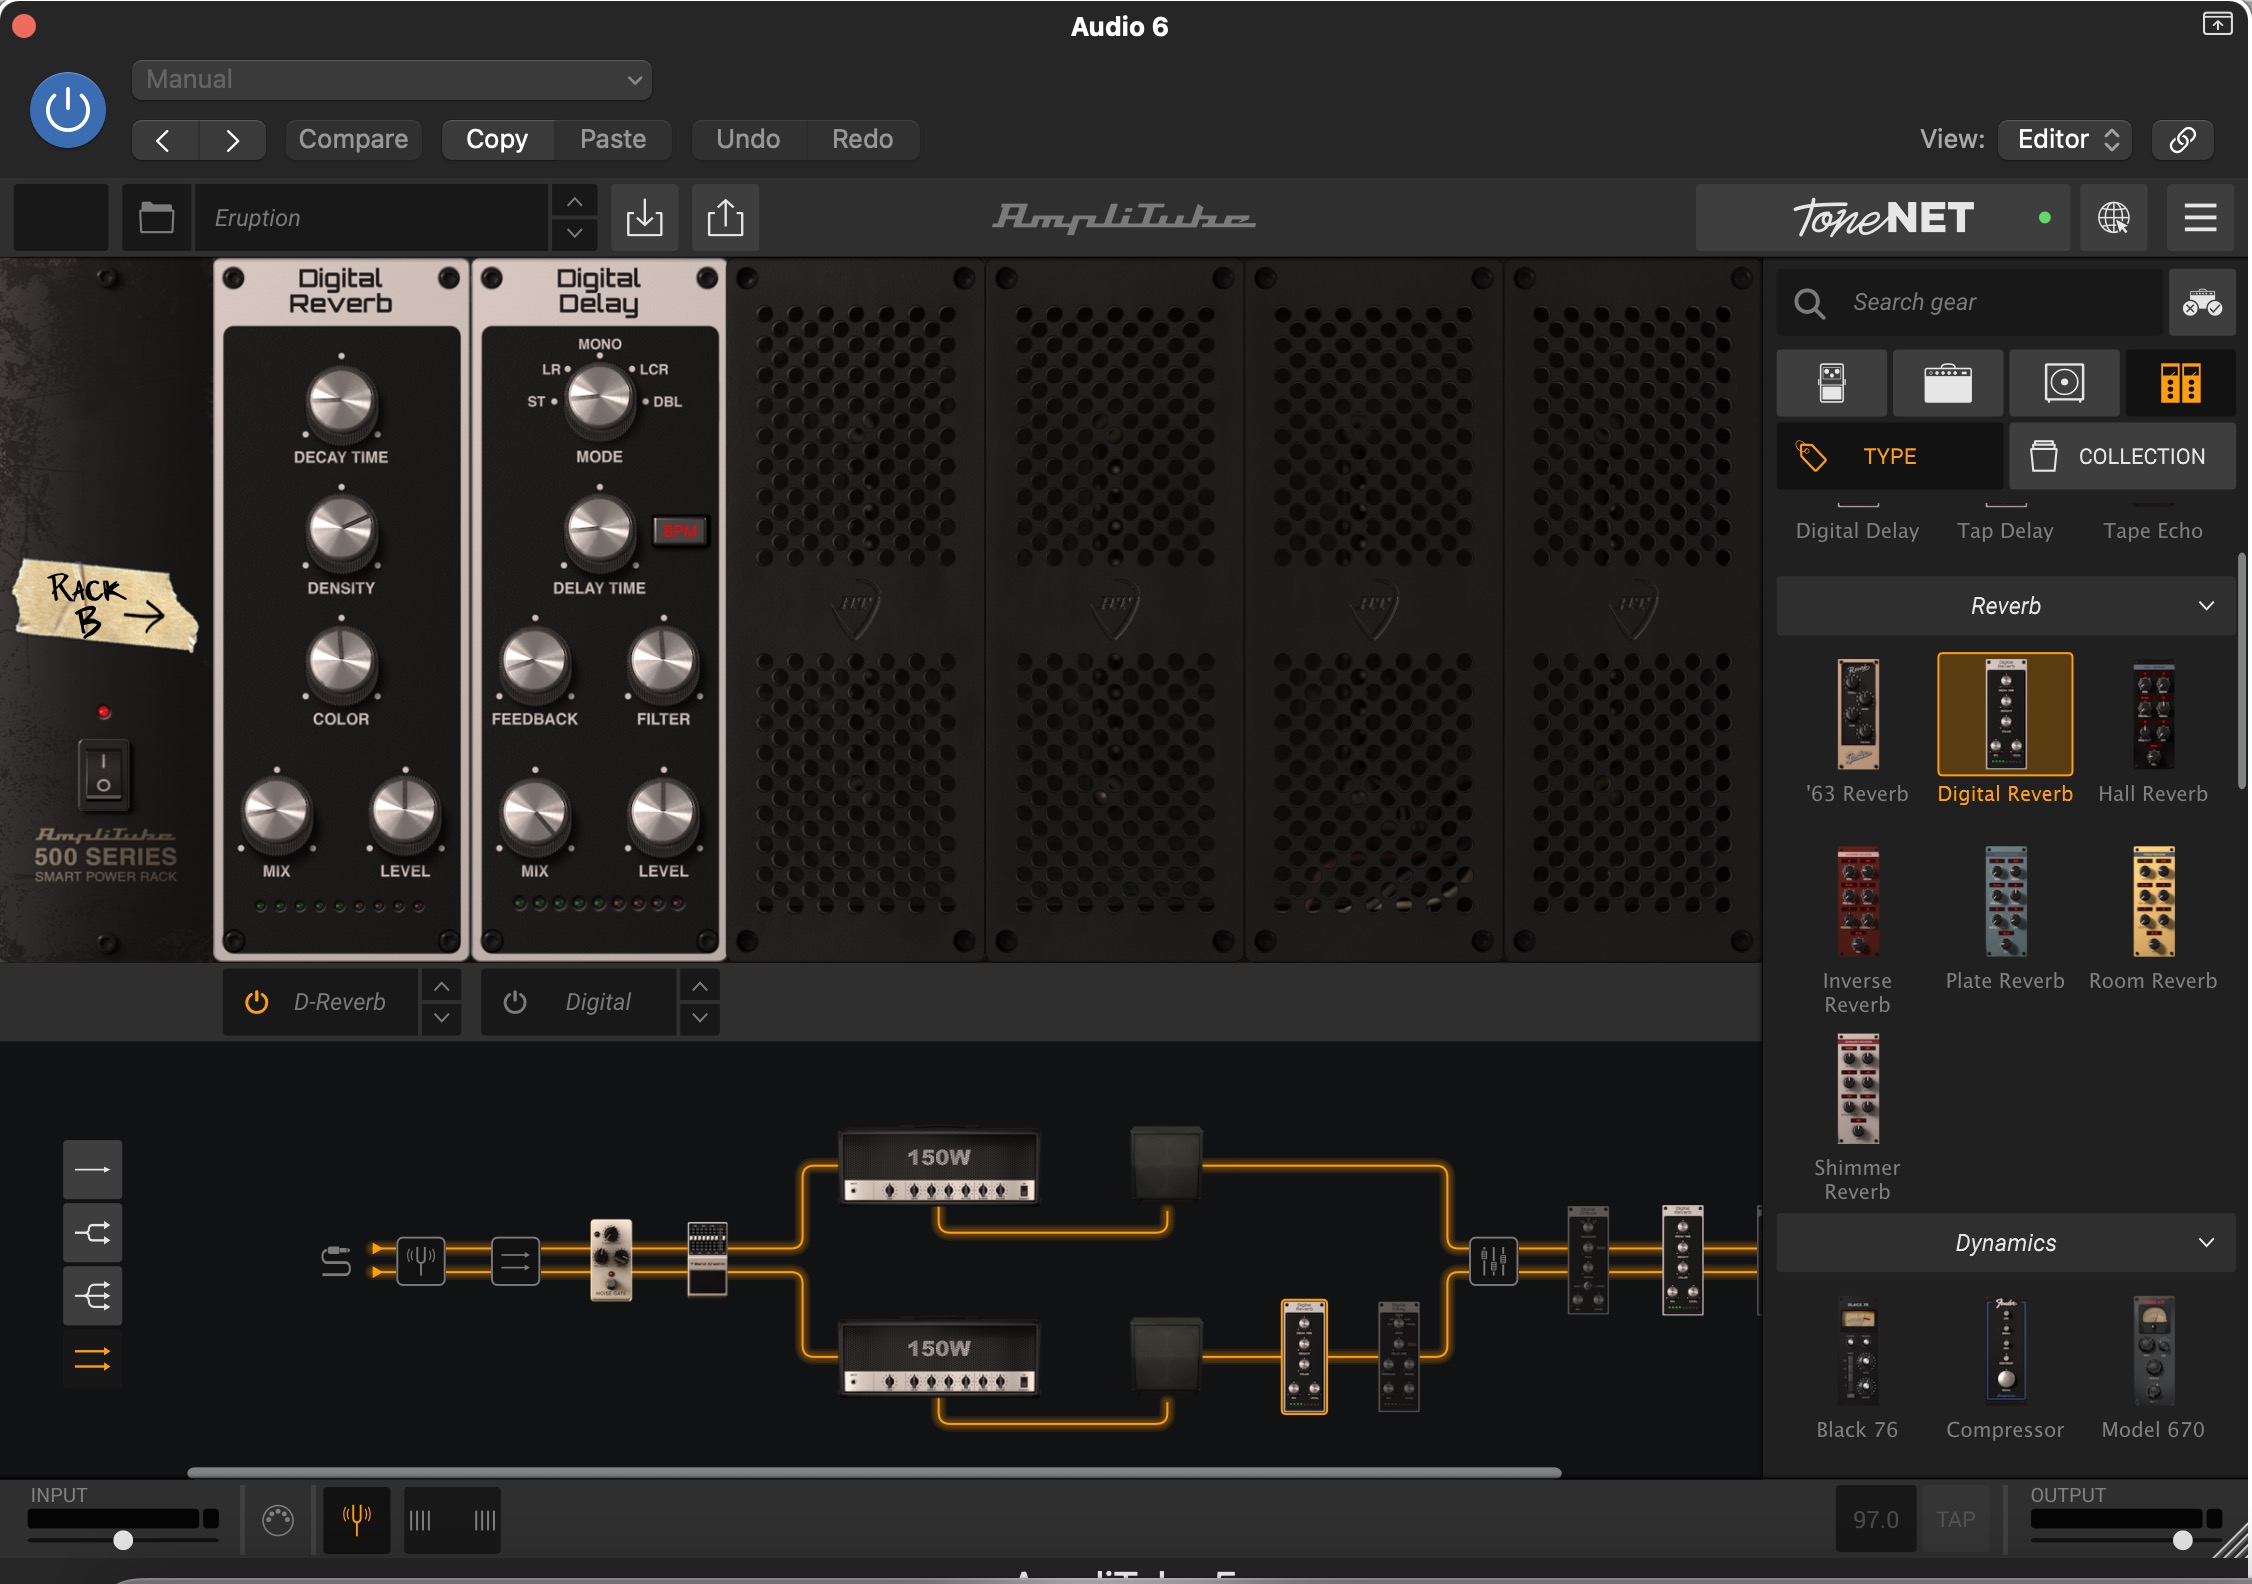Toggle the plugin power bypass button
This screenshot has height=1584, width=2252.
tap(68, 110)
